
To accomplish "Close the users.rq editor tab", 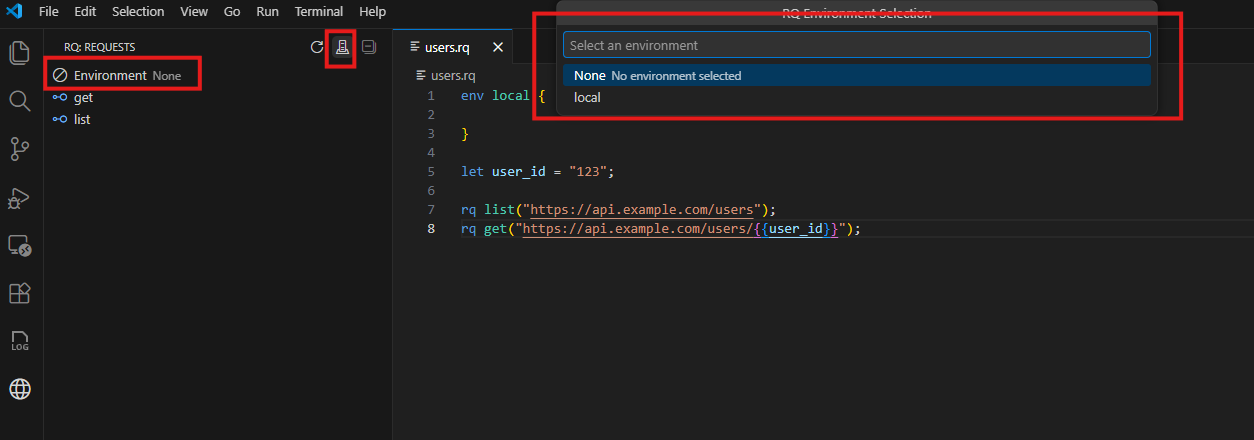I will tap(498, 47).
